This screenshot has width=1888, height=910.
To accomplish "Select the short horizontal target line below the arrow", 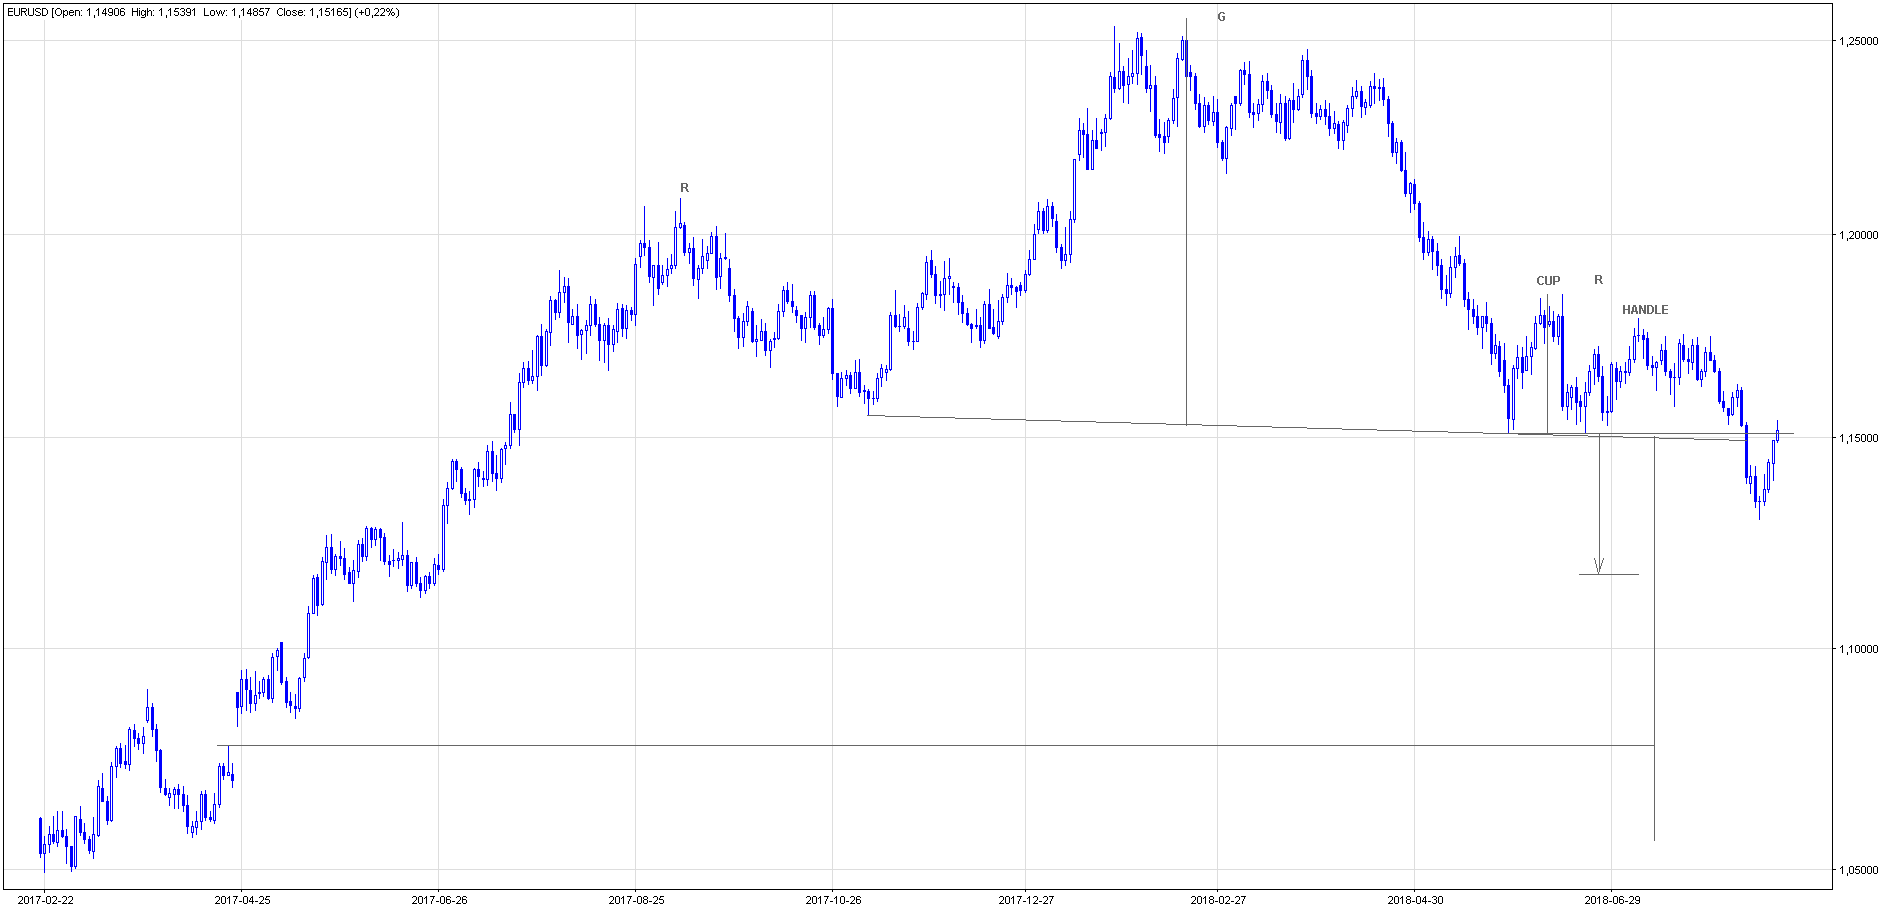I will pos(1609,574).
